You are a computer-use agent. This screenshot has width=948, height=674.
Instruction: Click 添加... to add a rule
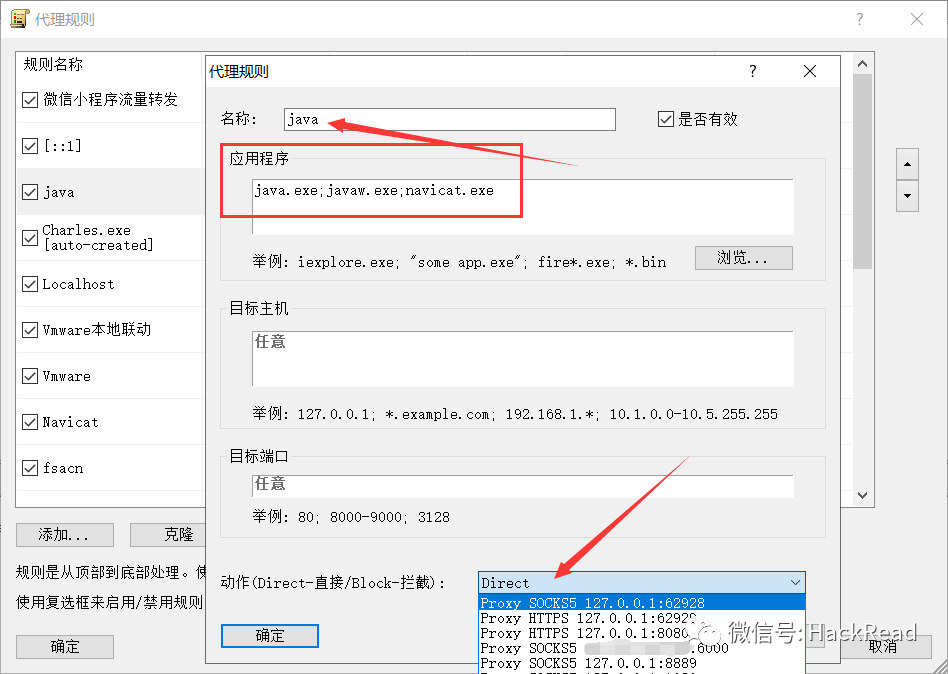point(65,535)
